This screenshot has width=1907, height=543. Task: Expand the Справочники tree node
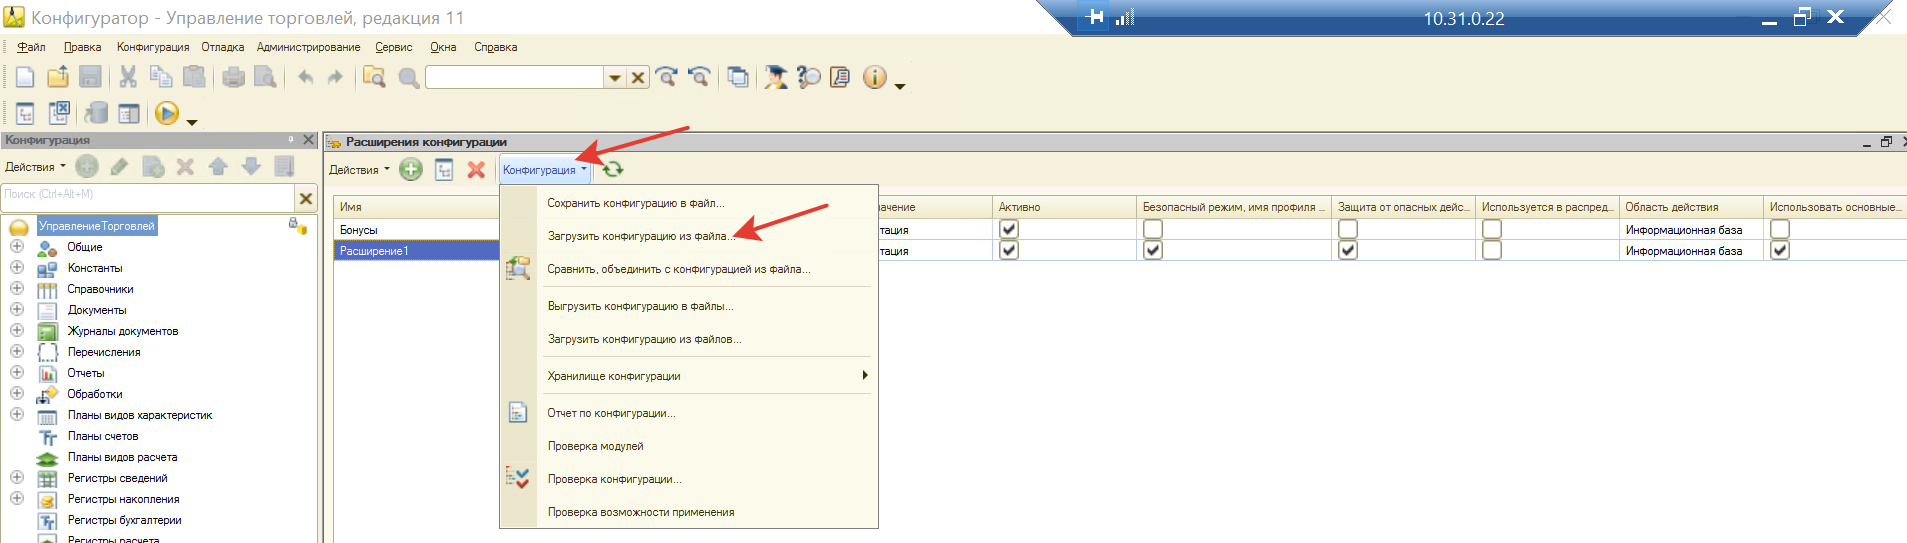(x=17, y=288)
